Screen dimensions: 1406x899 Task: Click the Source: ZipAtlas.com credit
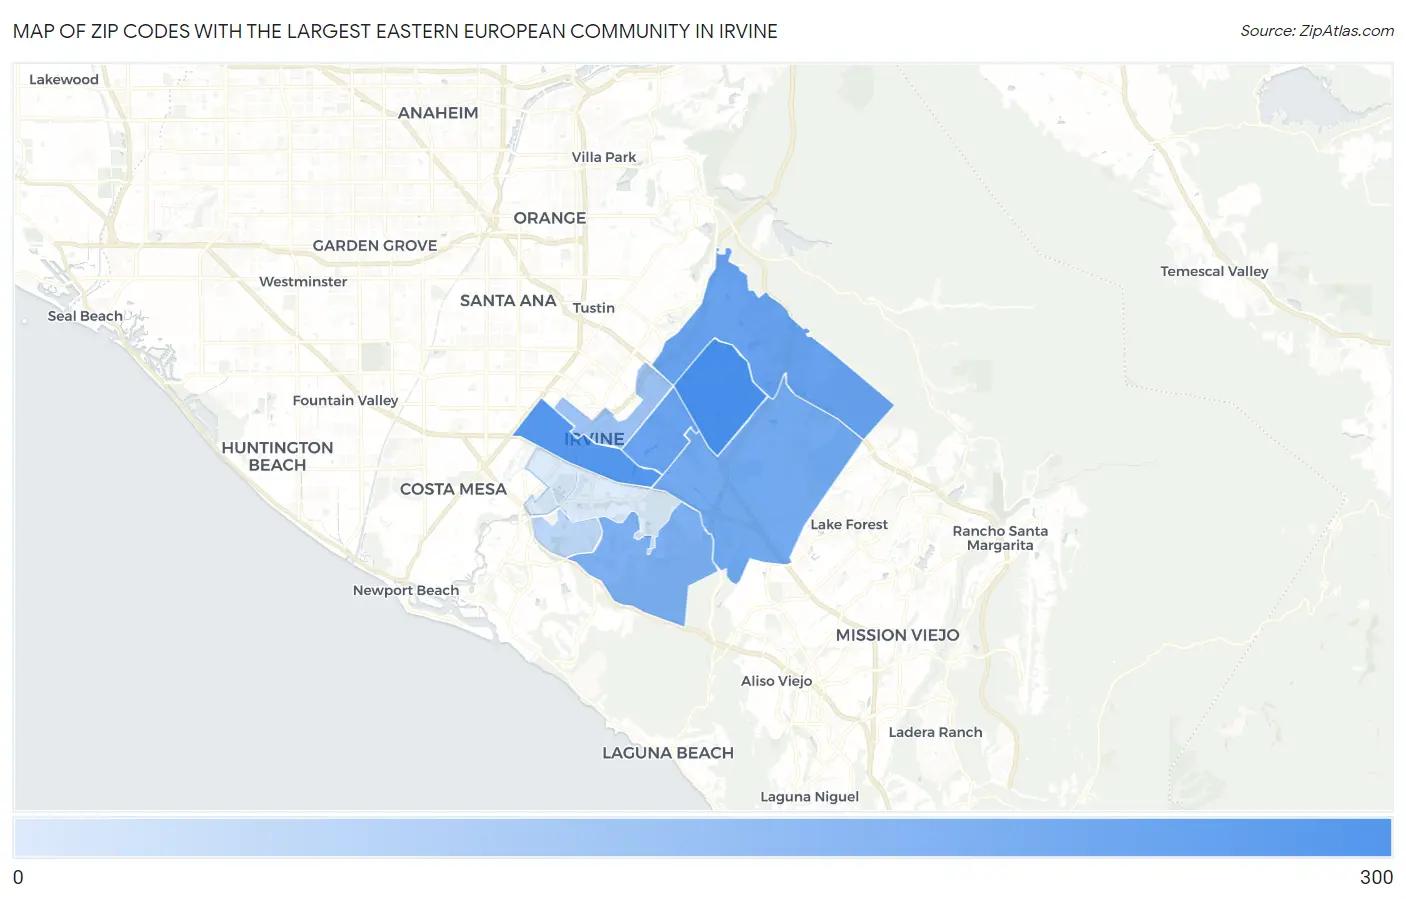tap(1317, 31)
